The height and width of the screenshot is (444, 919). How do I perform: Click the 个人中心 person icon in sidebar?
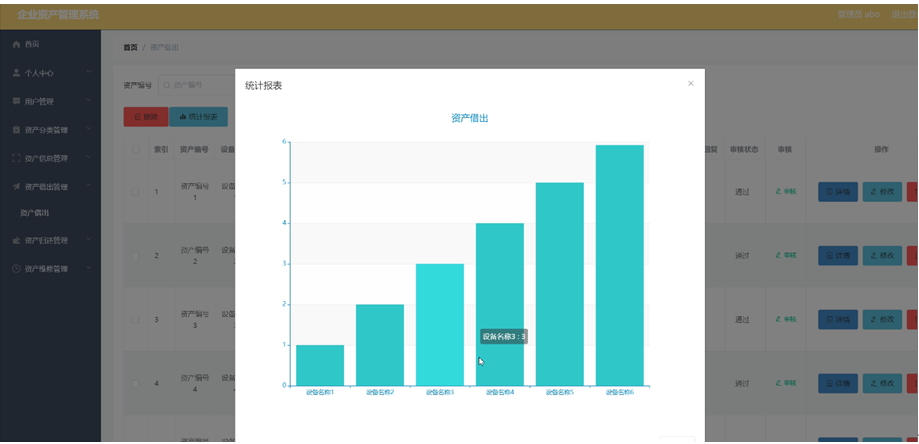(16, 73)
